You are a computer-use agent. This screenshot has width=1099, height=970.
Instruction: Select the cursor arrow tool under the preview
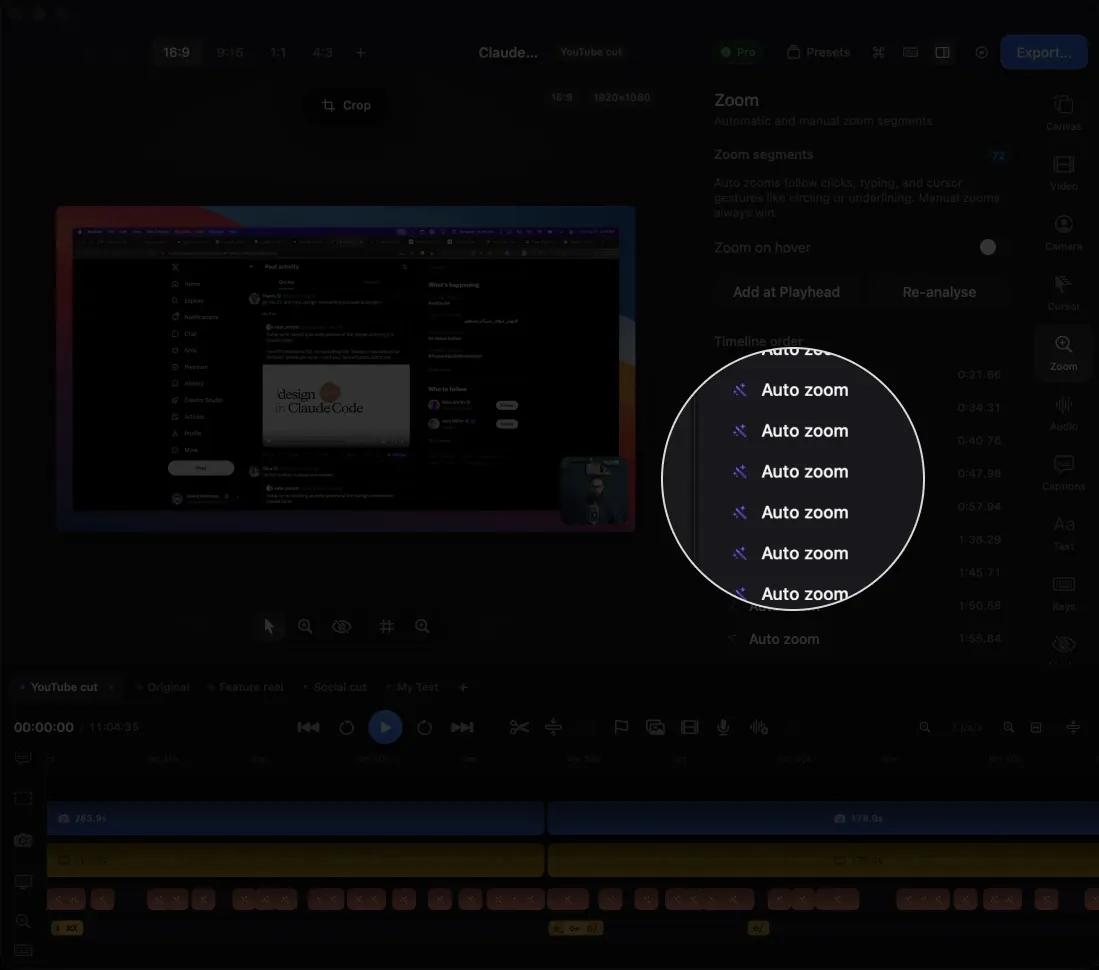click(x=268, y=627)
